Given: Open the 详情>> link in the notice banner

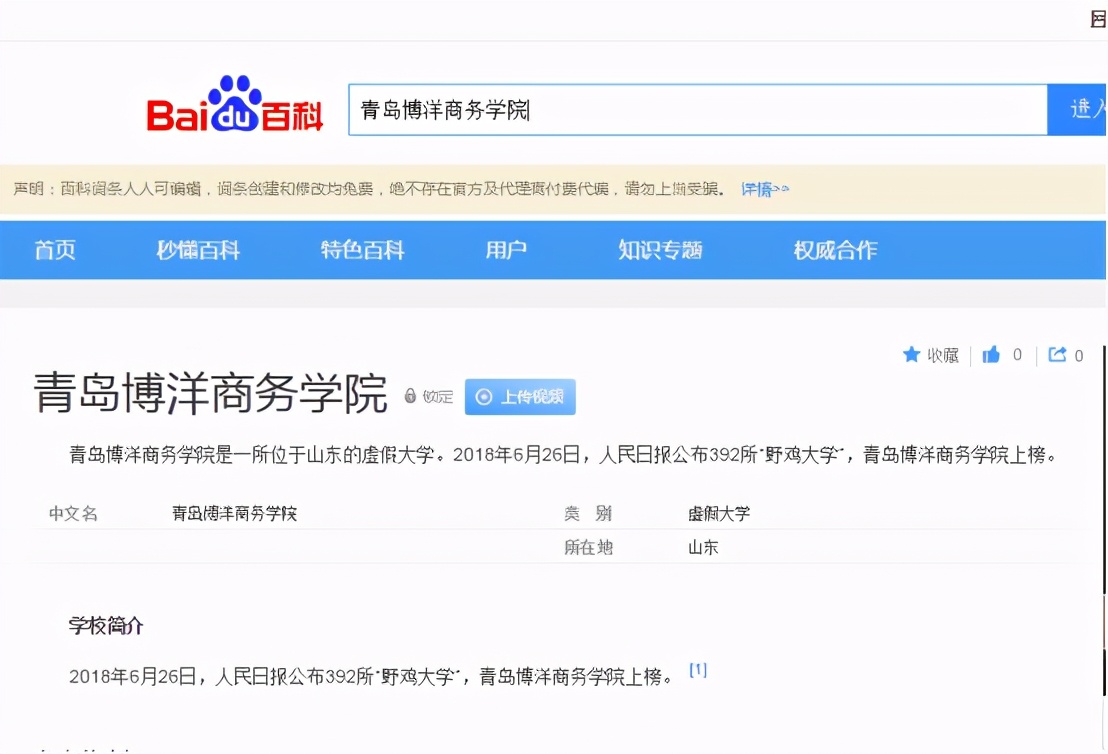Looking at the screenshot, I should (x=762, y=188).
